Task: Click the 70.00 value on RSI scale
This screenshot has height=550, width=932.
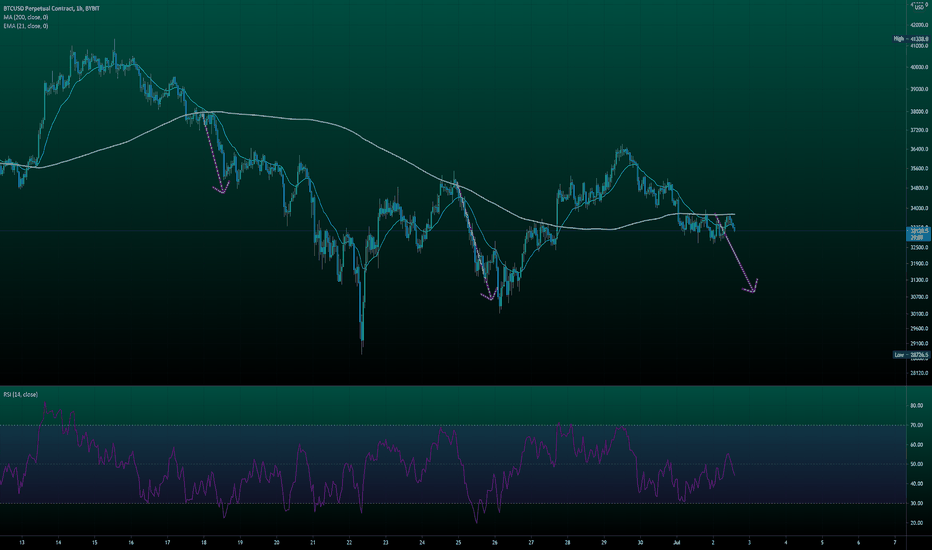Action: click(917, 425)
